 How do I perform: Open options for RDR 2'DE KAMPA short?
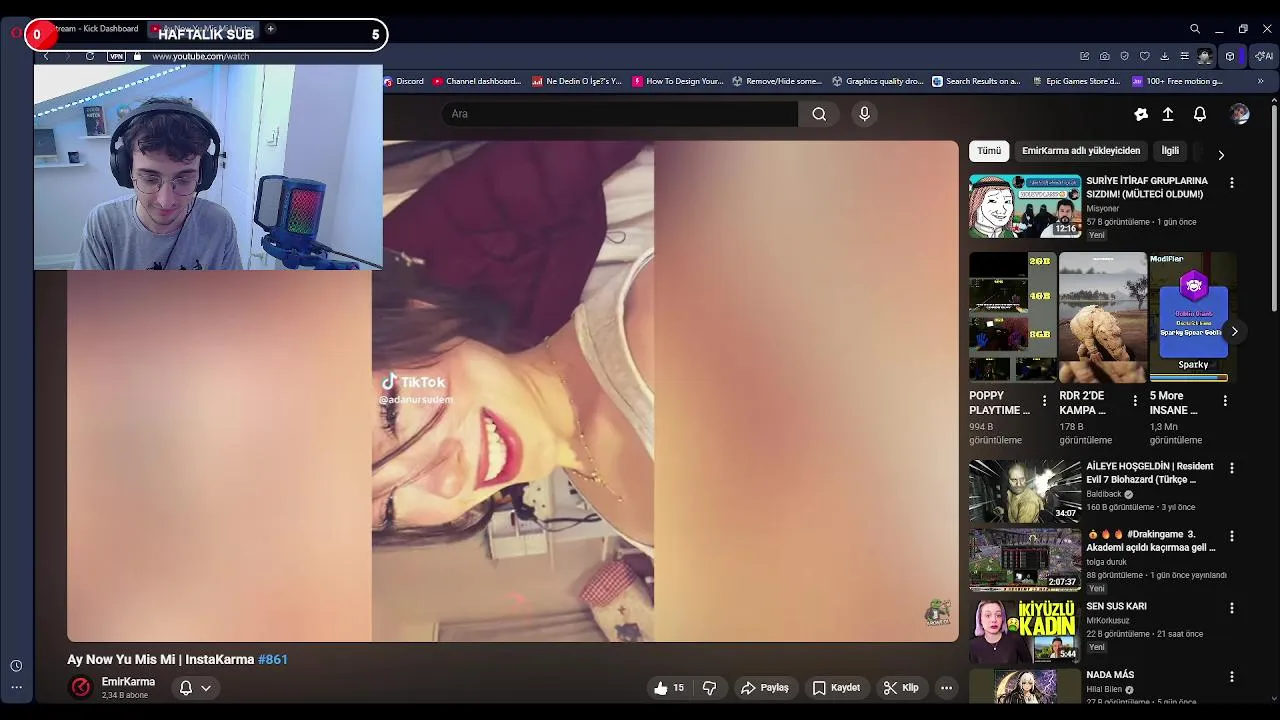coord(1135,401)
